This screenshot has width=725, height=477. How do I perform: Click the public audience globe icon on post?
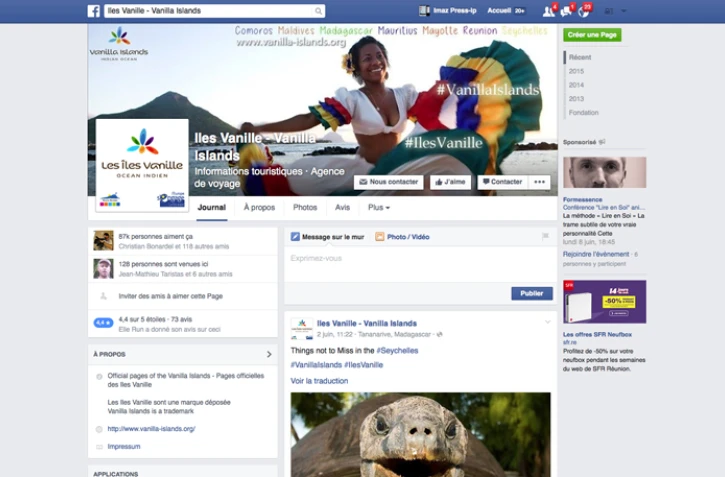click(x=439, y=334)
